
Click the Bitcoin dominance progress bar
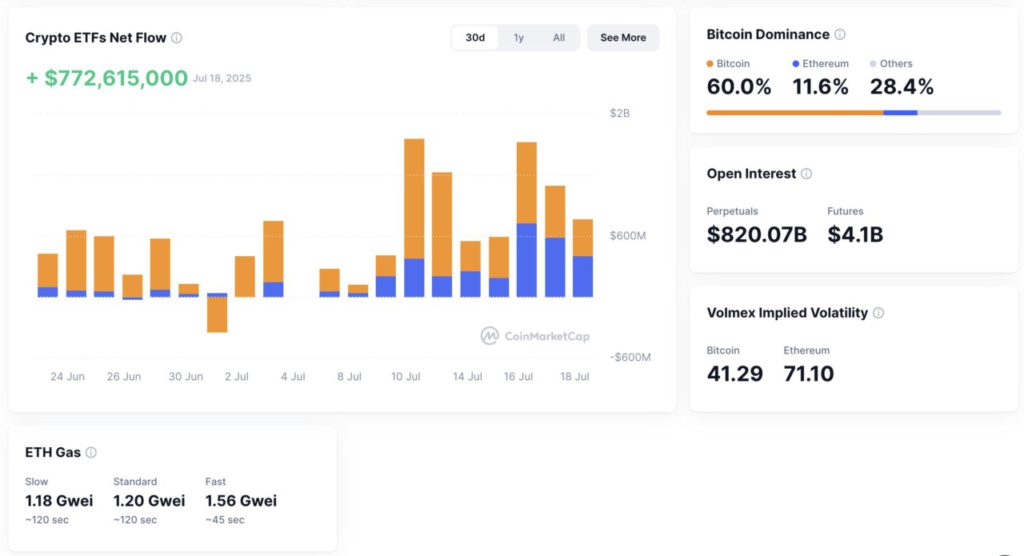click(x=853, y=113)
